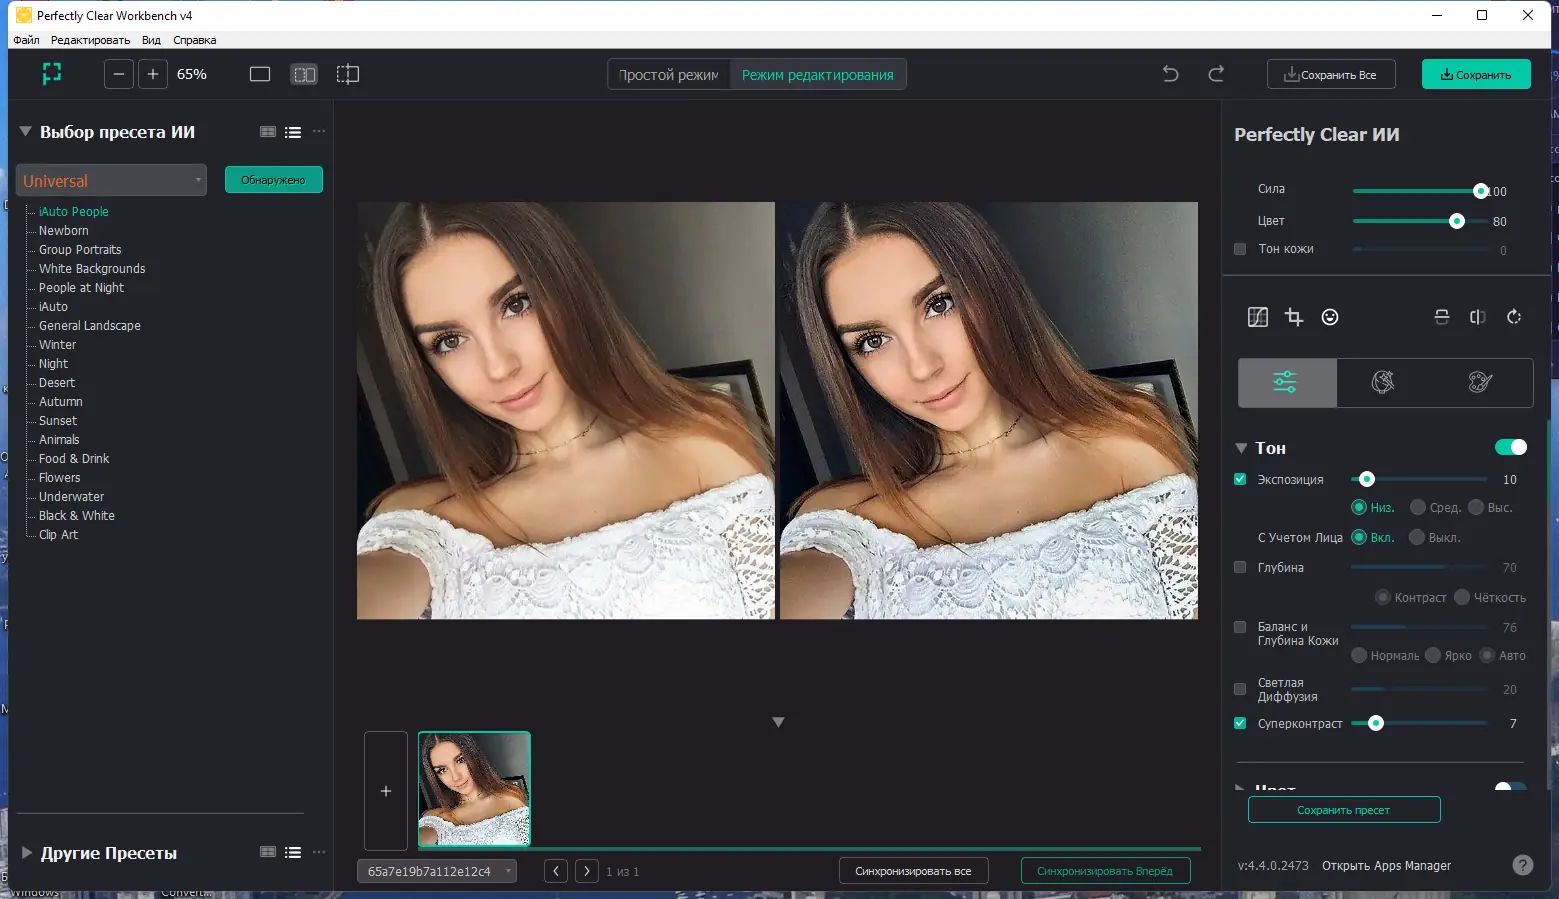The height and width of the screenshot is (899, 1559).
Task: Select the Crop tool
Action: point(1294,317)
